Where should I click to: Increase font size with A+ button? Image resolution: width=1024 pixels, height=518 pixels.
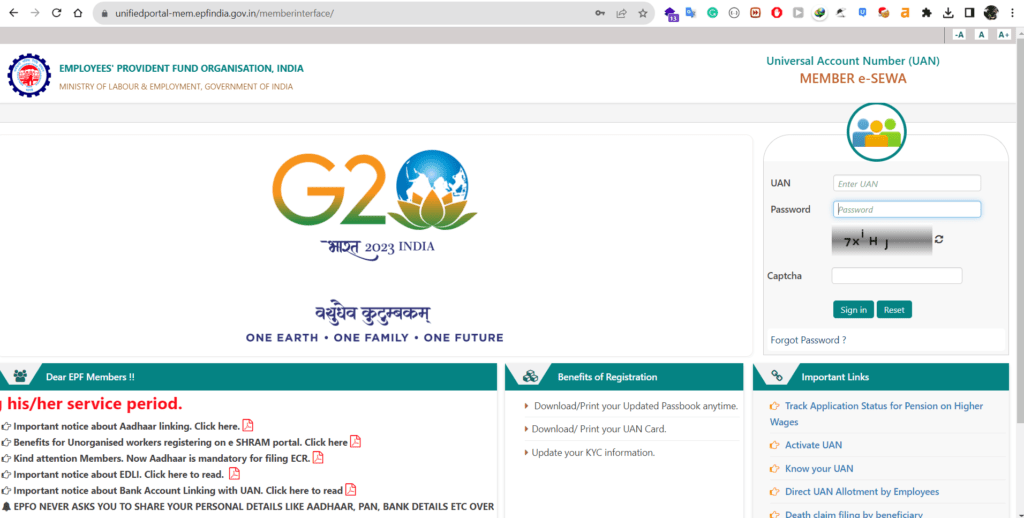point(1004,35)
